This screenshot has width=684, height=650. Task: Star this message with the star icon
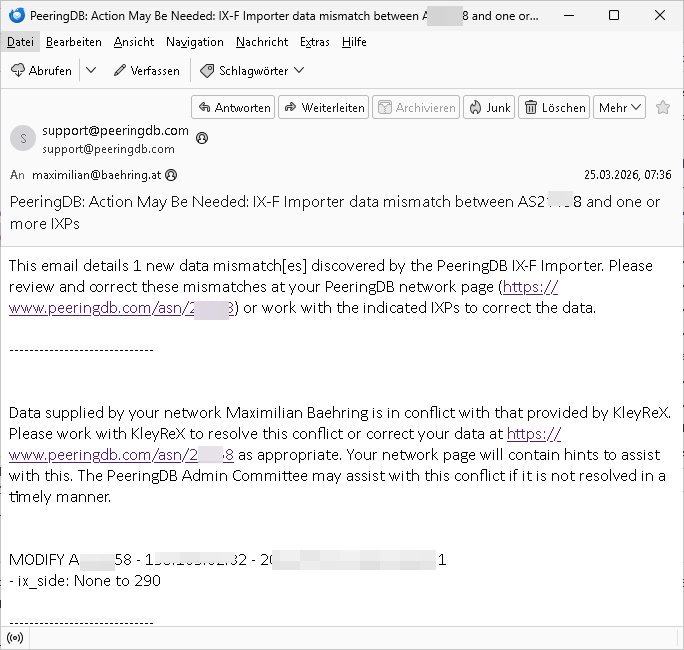663,107
